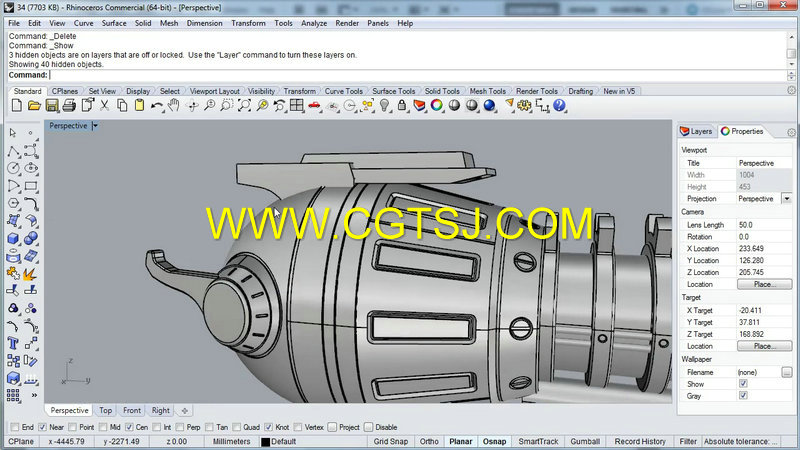Open the Analyze menu
Screen dimensions: 800x450
[314, 23]
